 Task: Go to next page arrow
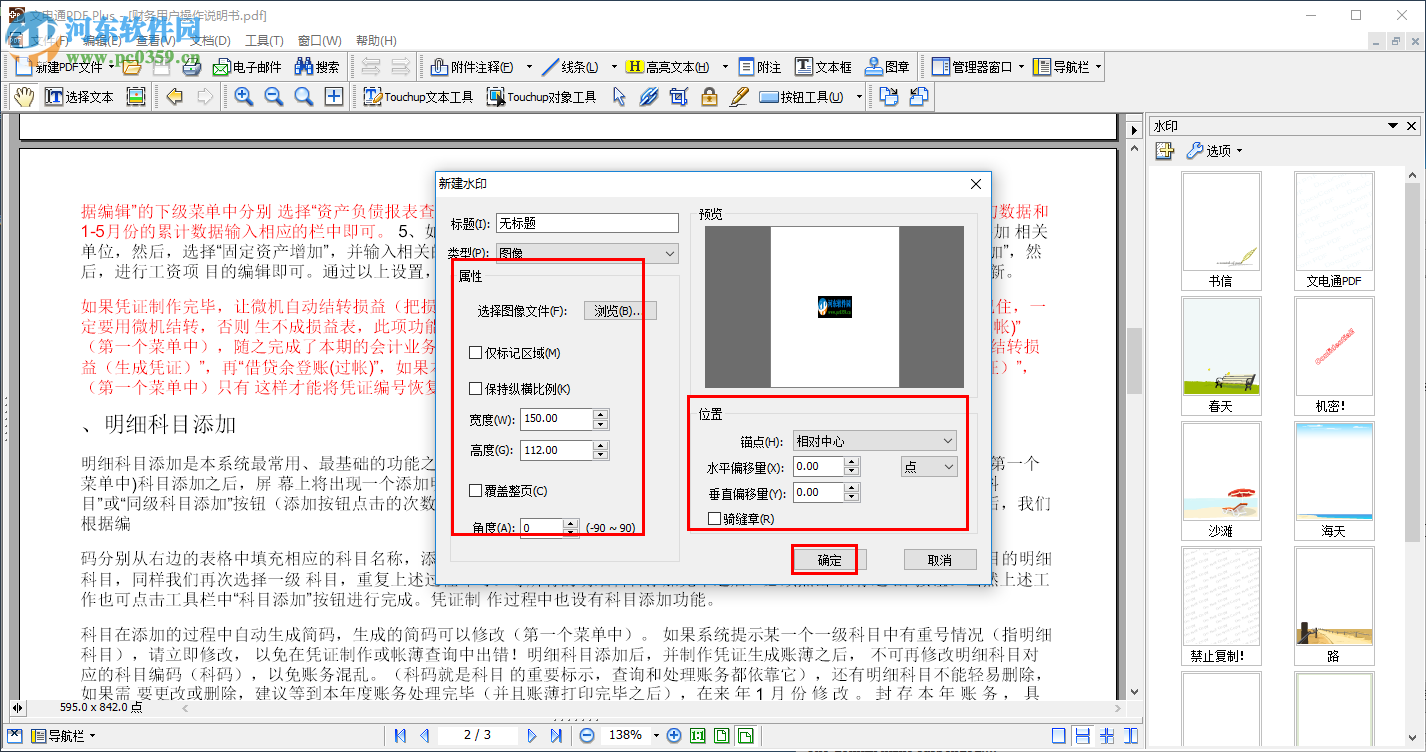533,735
